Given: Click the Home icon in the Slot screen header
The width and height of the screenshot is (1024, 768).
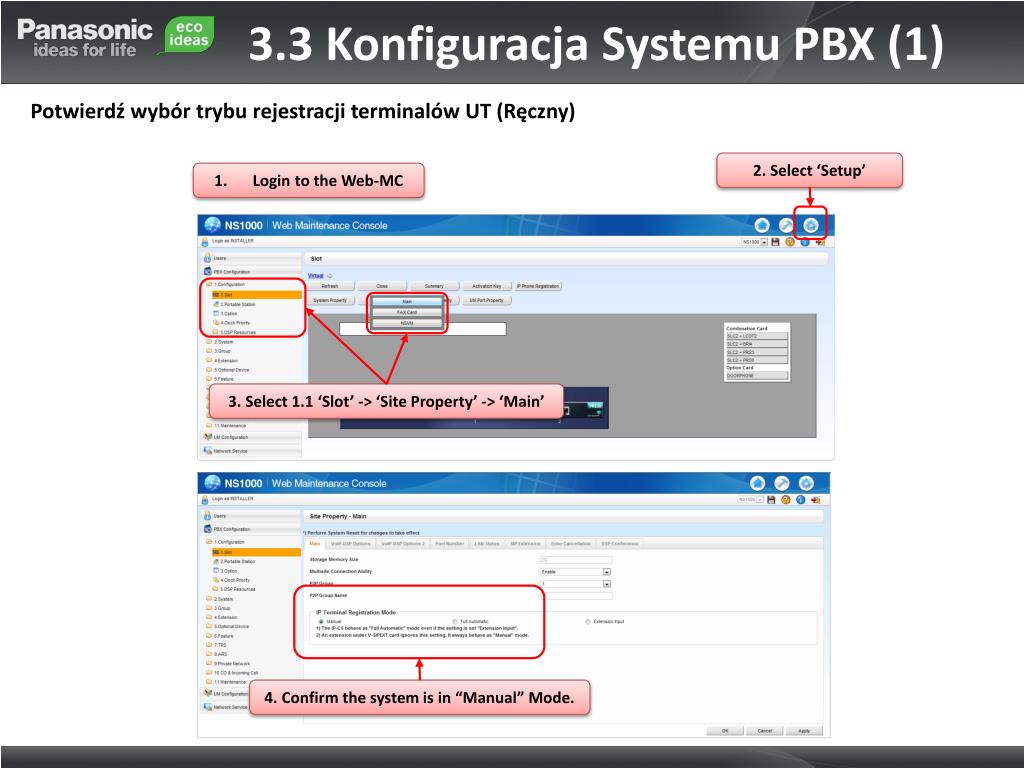Looking at the screenshot, I should [x=762, y=225].
